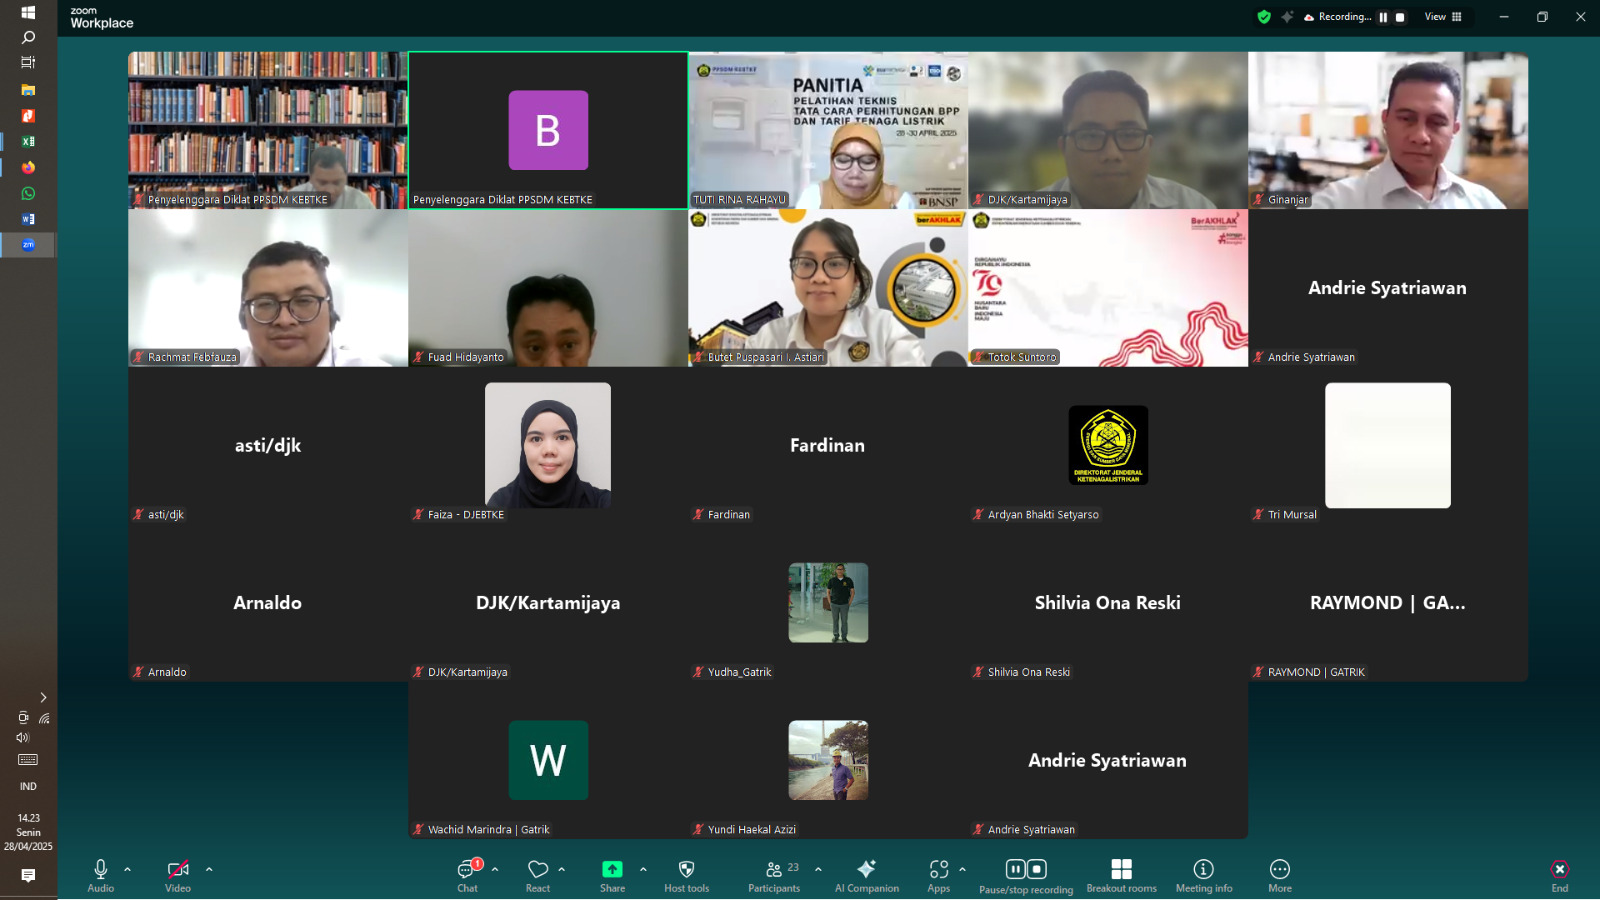Select the Fardinan participant tile
The width and height of the screenshot is (1600, 900).
828,445
